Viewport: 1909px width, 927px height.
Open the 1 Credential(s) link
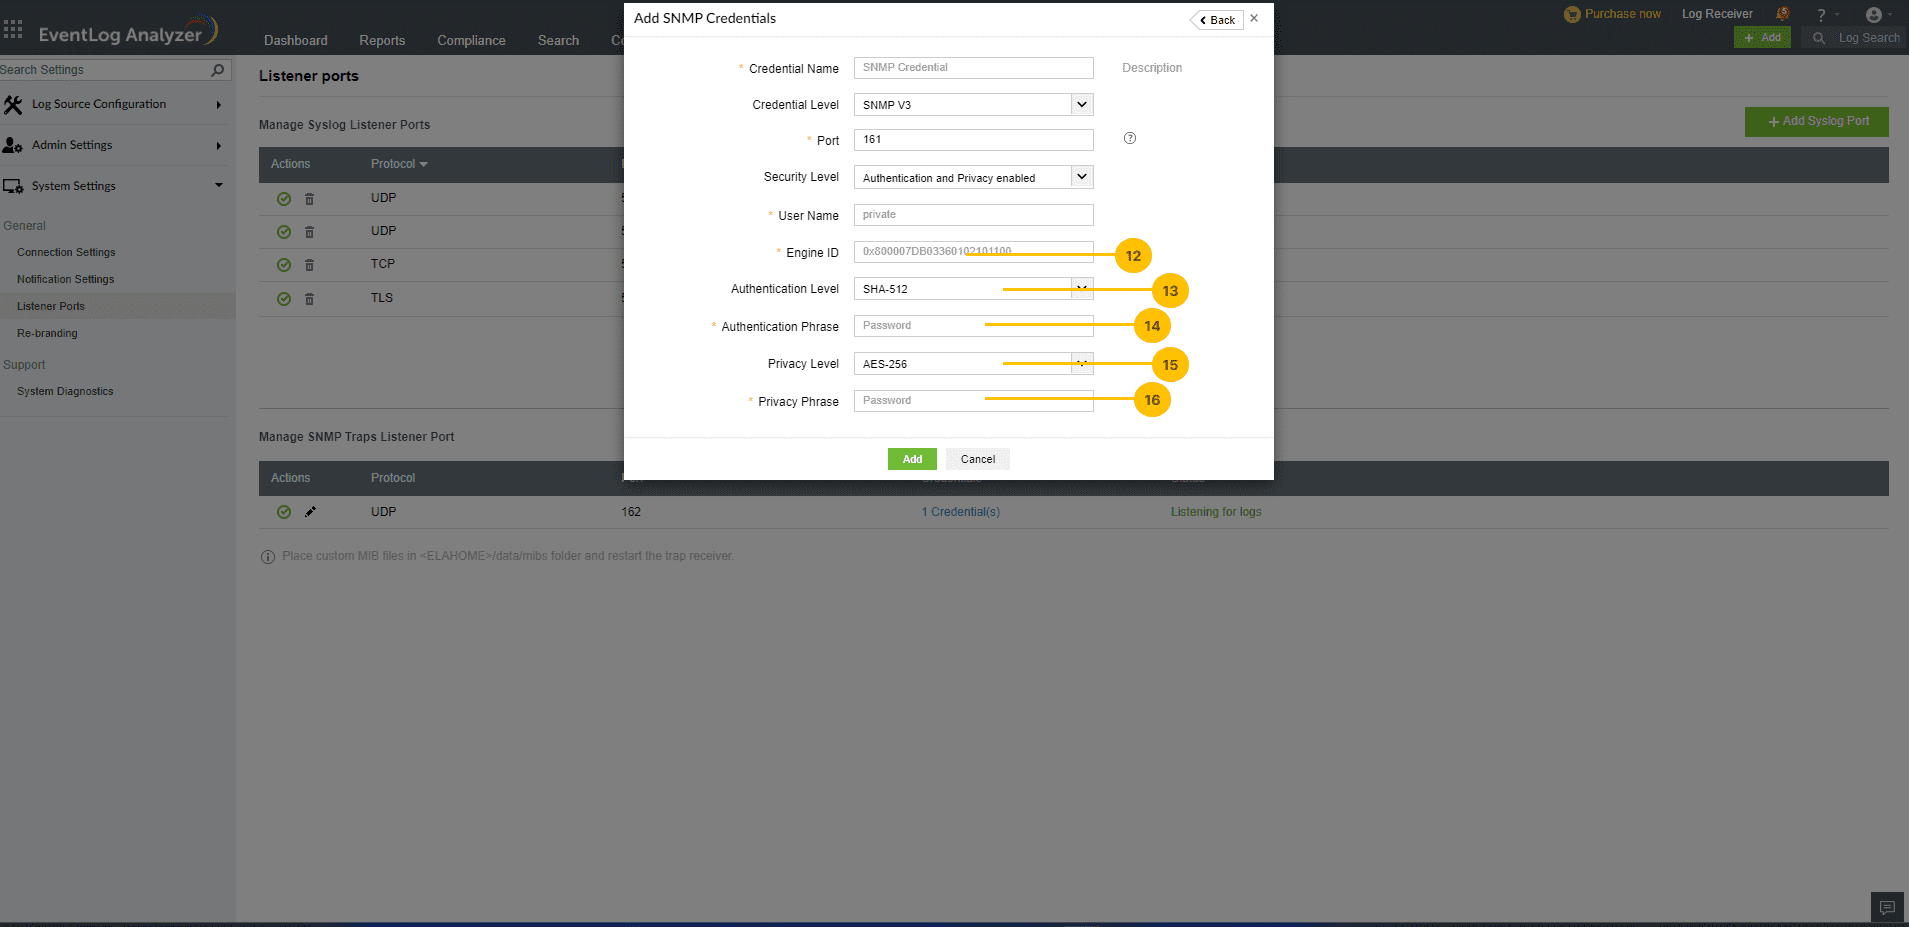pyautogui.click(x=960, y=511)
